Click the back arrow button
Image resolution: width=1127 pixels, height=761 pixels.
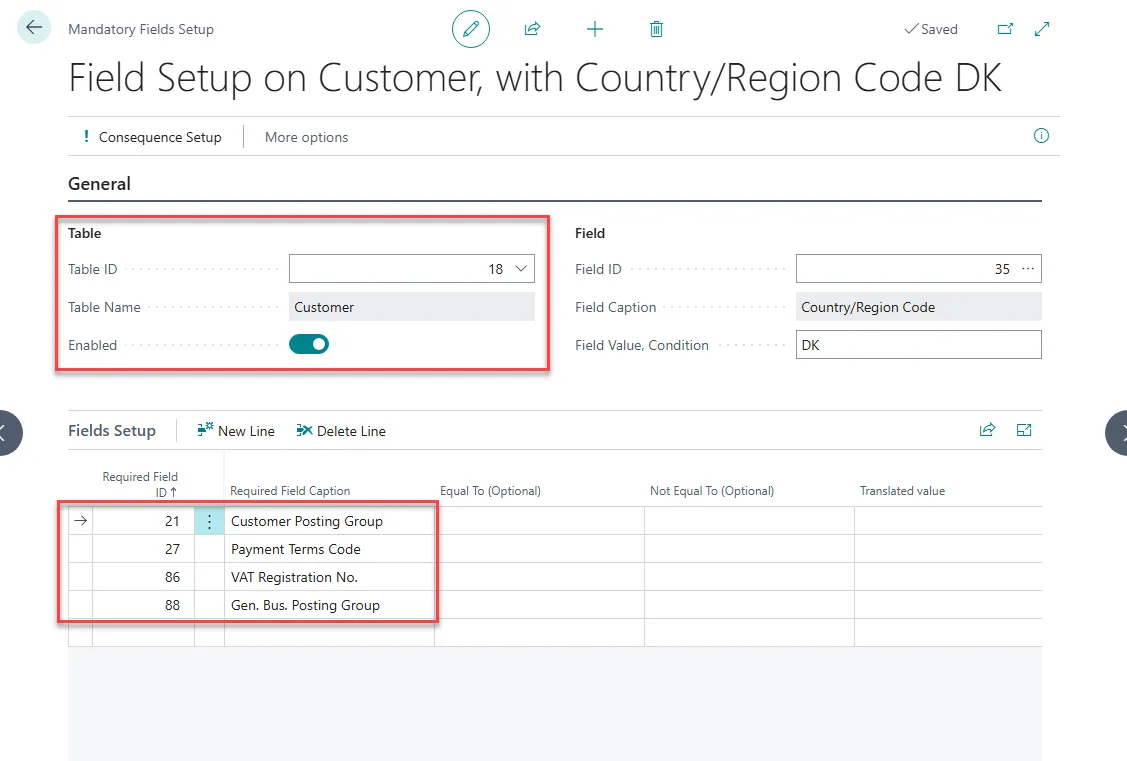pyautogui.click(x=34, y=28)
